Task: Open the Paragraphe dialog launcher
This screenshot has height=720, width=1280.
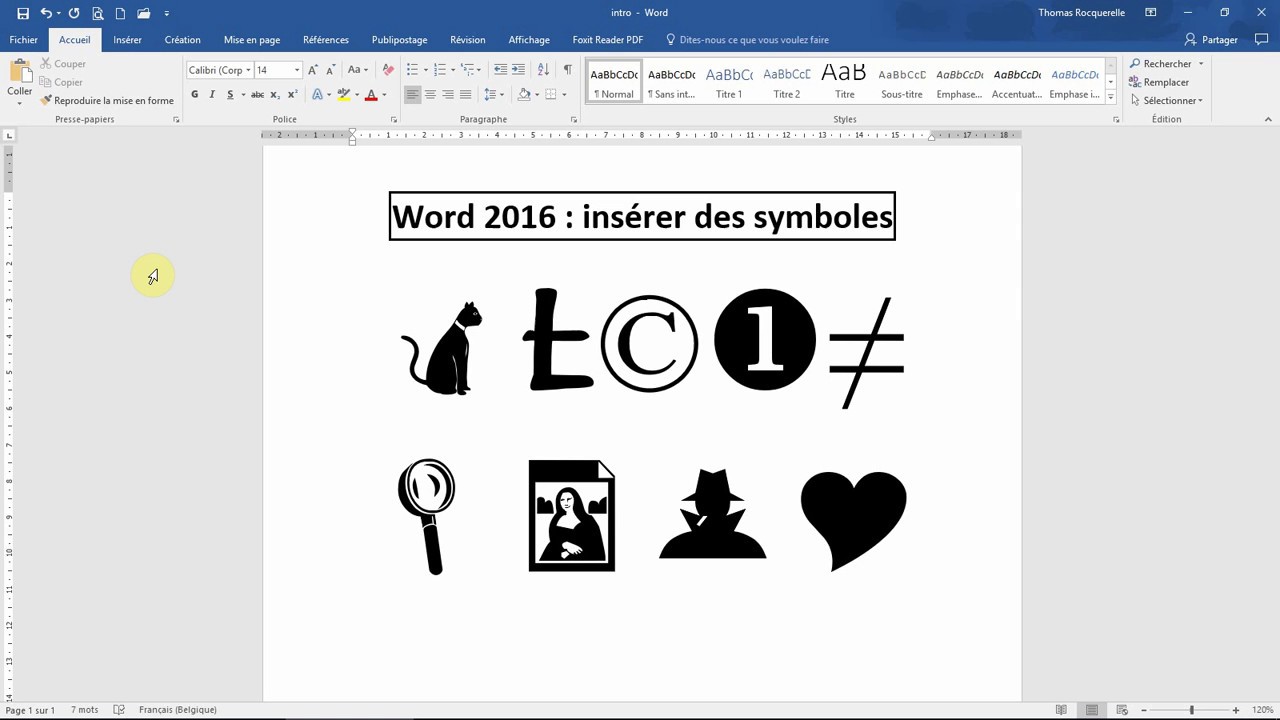Action: click(574, 120)
